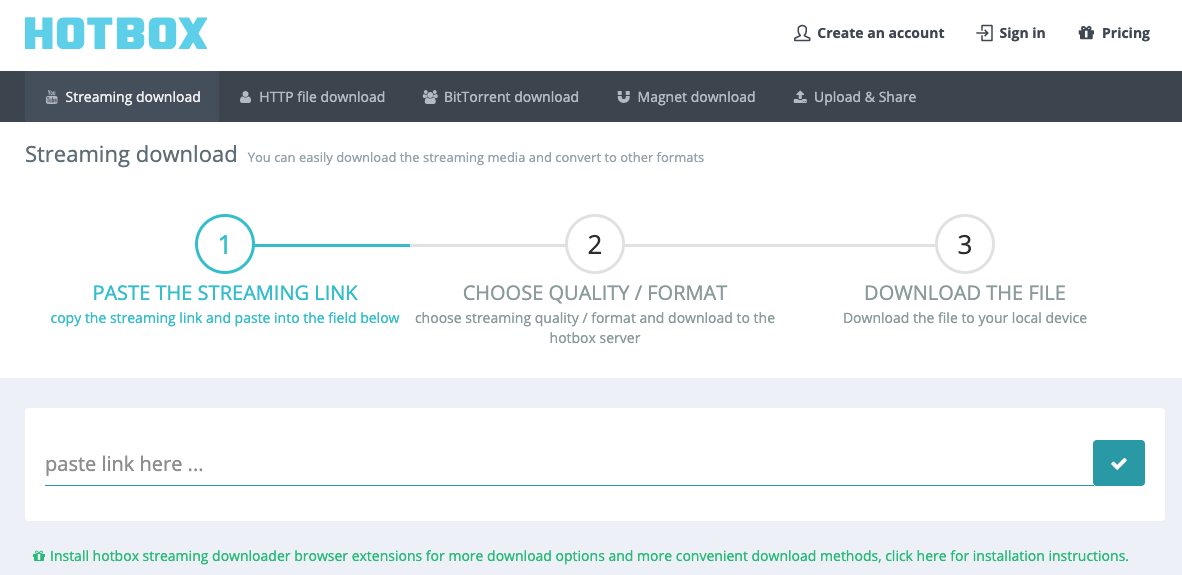
Task: Select step 2 Choose Quality circle
Action: pos(595,244)
